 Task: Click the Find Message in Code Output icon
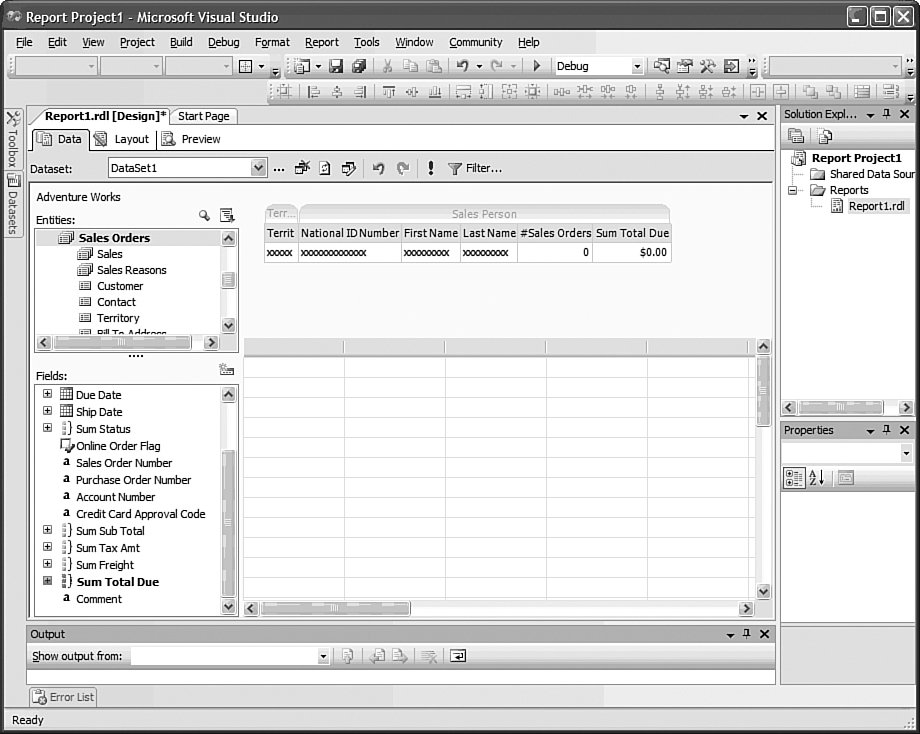click(x=347, y=656)
